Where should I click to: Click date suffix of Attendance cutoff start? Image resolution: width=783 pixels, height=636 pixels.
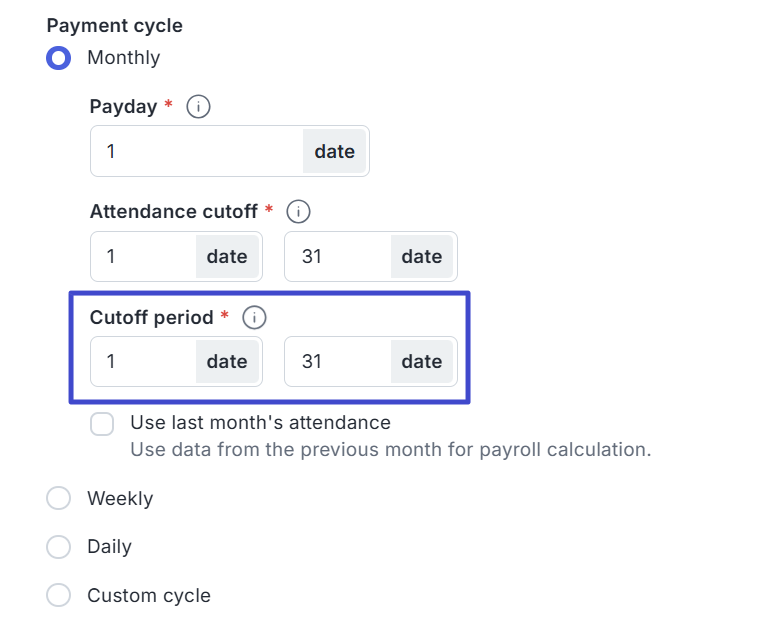(x=227, y=257)
